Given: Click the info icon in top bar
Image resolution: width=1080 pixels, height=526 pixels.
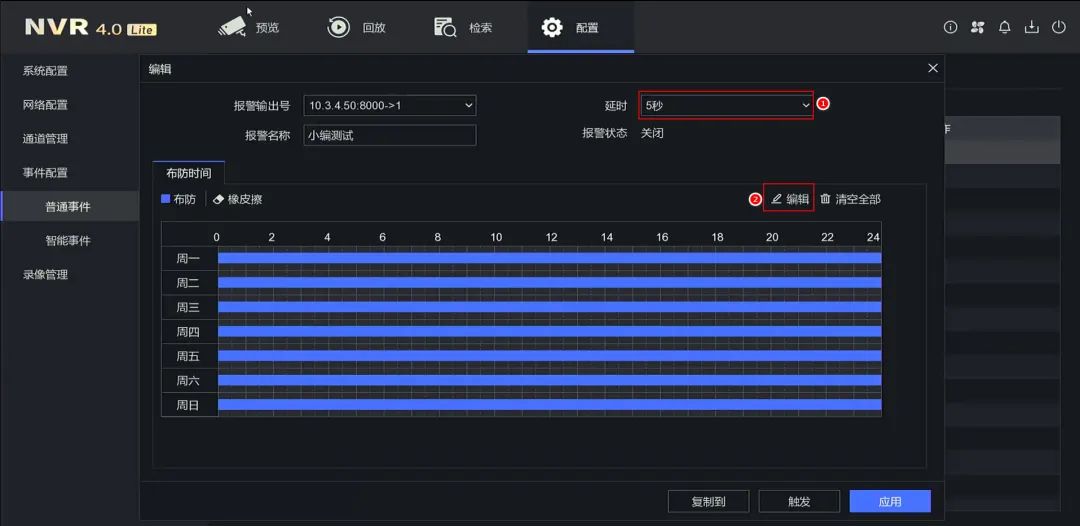Looking at the screenshot, I should (950, 27).
